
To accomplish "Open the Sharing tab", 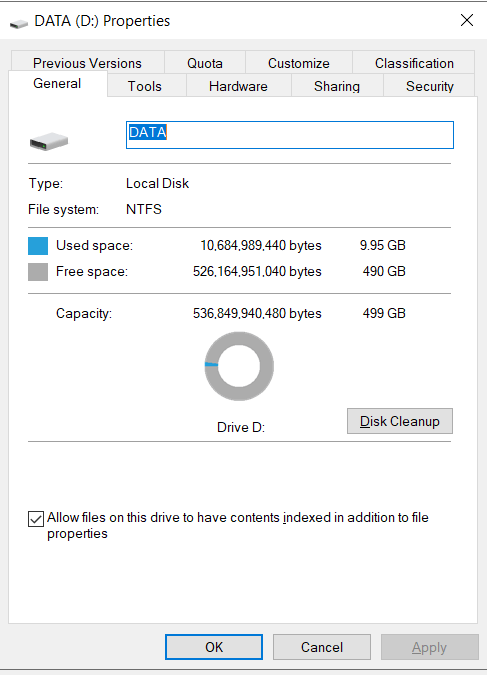I will pos(337,86).
